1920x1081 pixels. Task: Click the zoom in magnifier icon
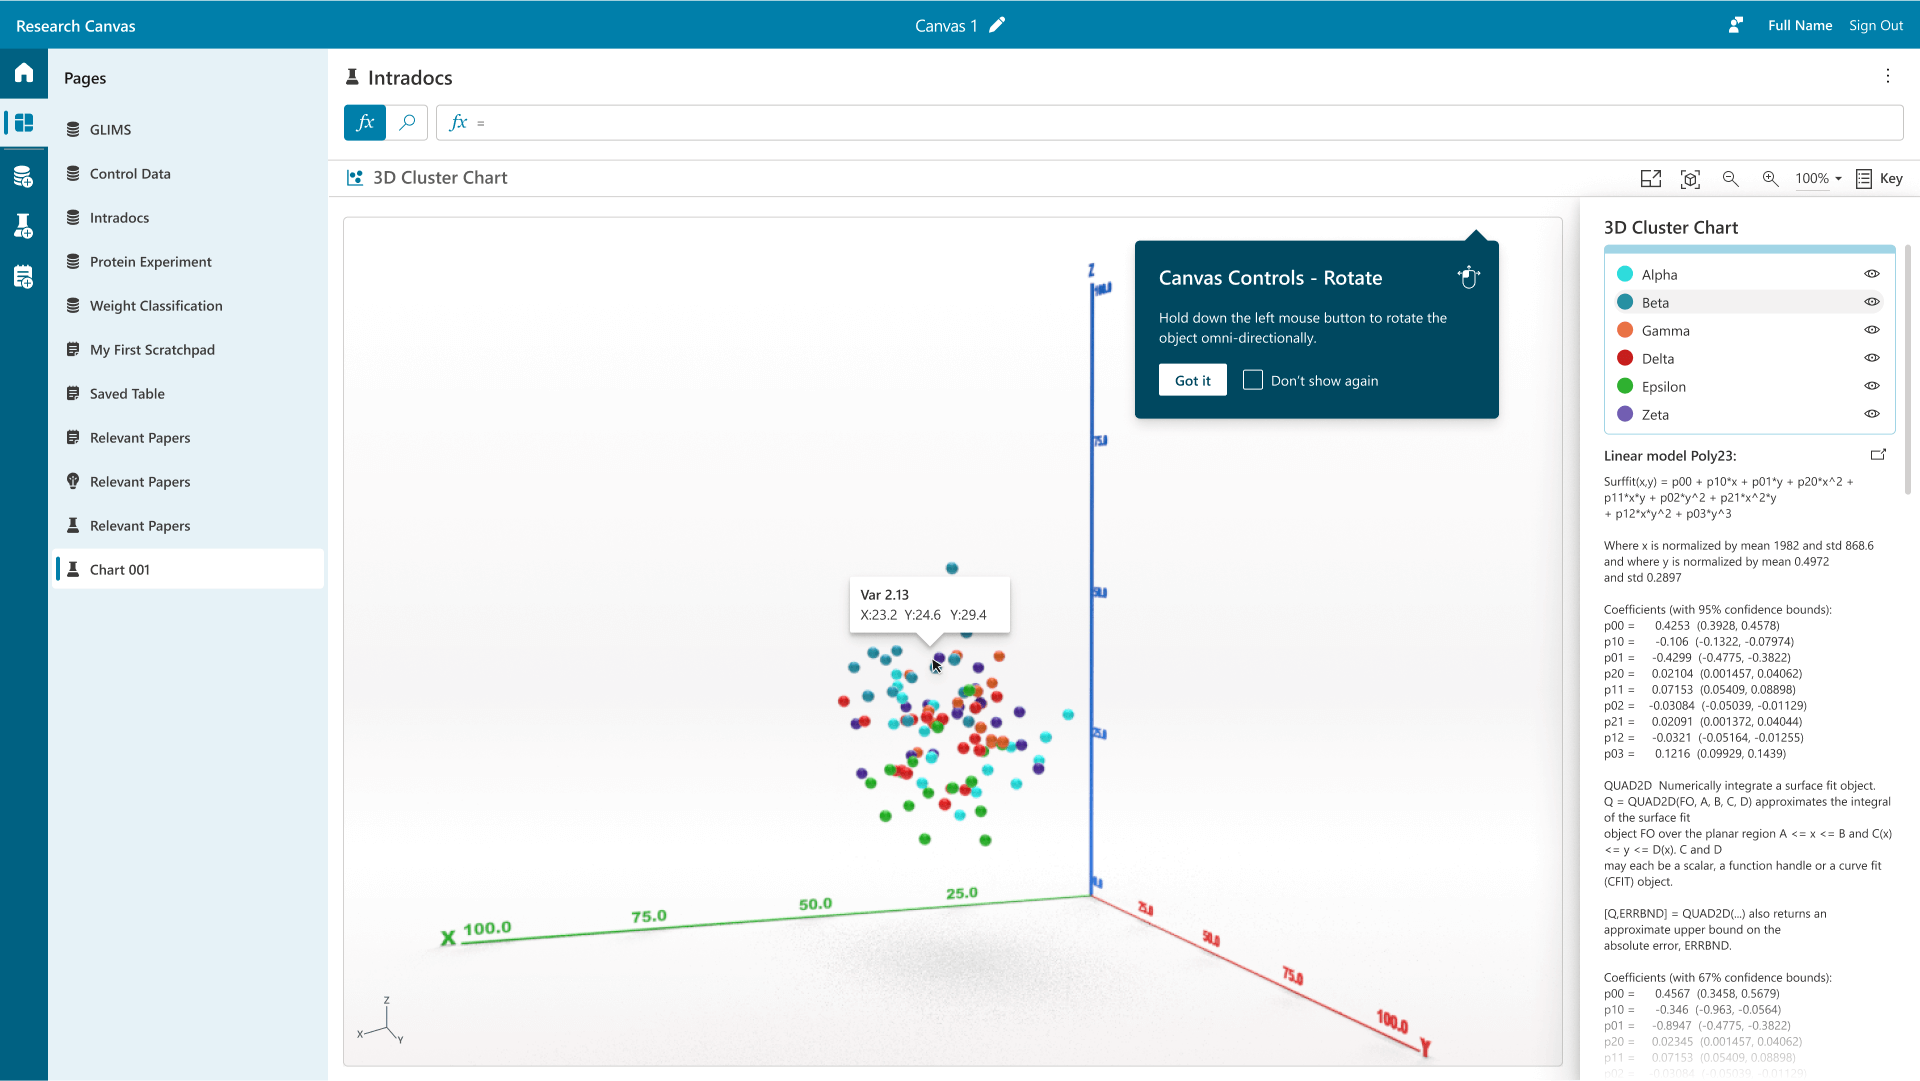click(x=1770, y=179)
